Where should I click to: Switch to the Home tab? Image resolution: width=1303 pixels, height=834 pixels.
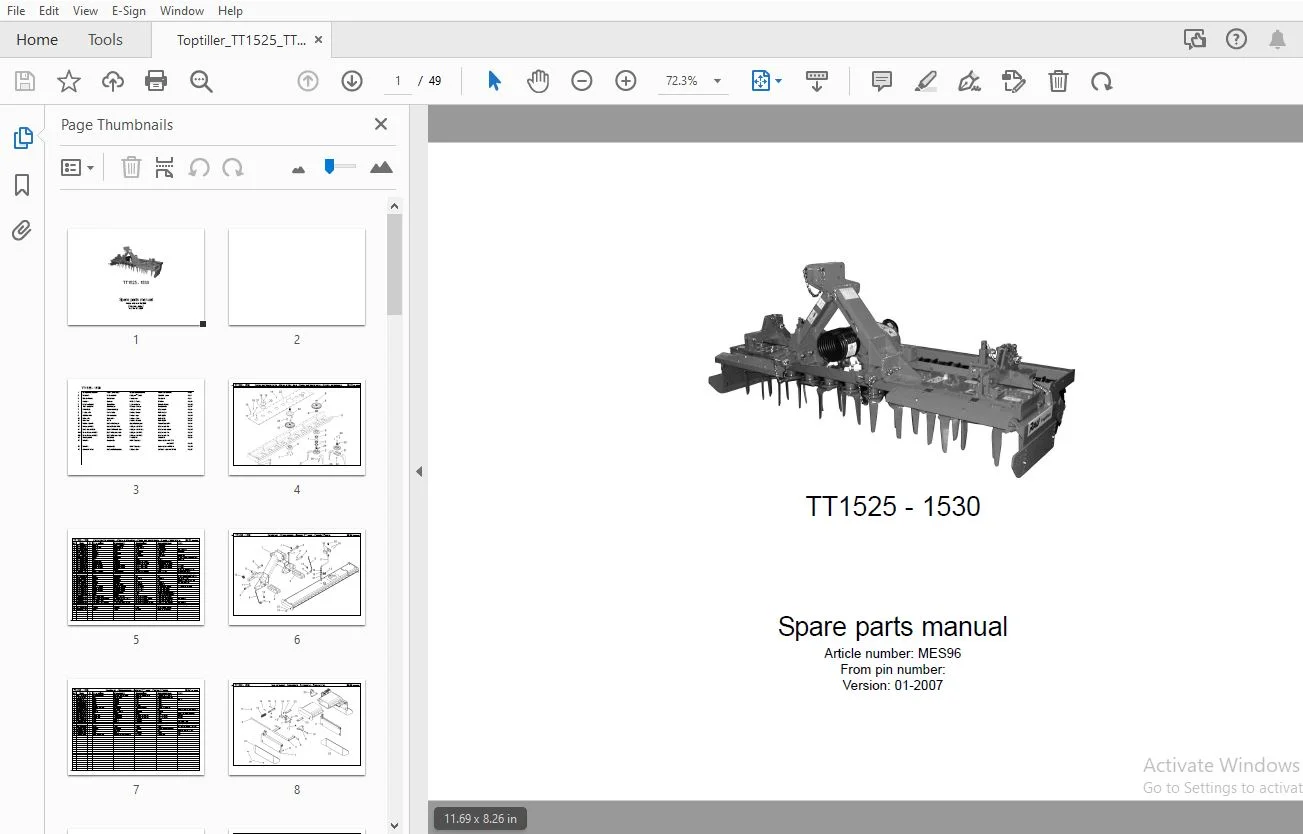coord(37,40)
